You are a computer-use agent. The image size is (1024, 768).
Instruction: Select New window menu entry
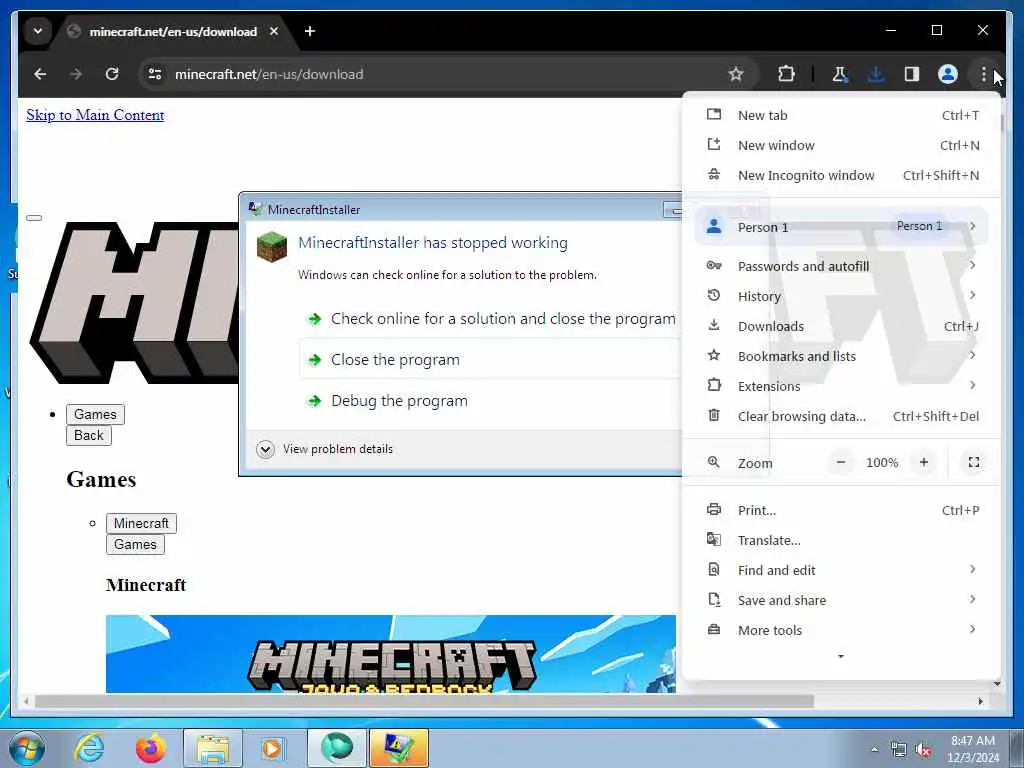pos(841,146)
